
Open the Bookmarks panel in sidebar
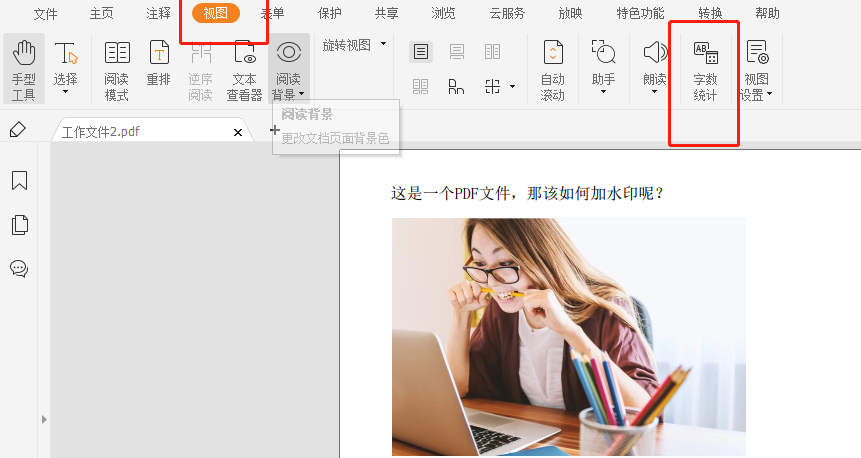20,180
